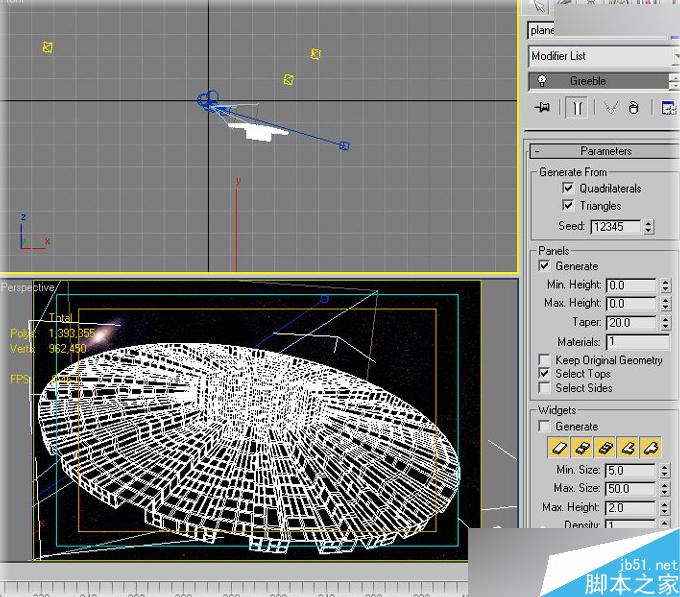Click the Seed value spinner arrows
The image size is (680, 597).
(x=648, y=227)
